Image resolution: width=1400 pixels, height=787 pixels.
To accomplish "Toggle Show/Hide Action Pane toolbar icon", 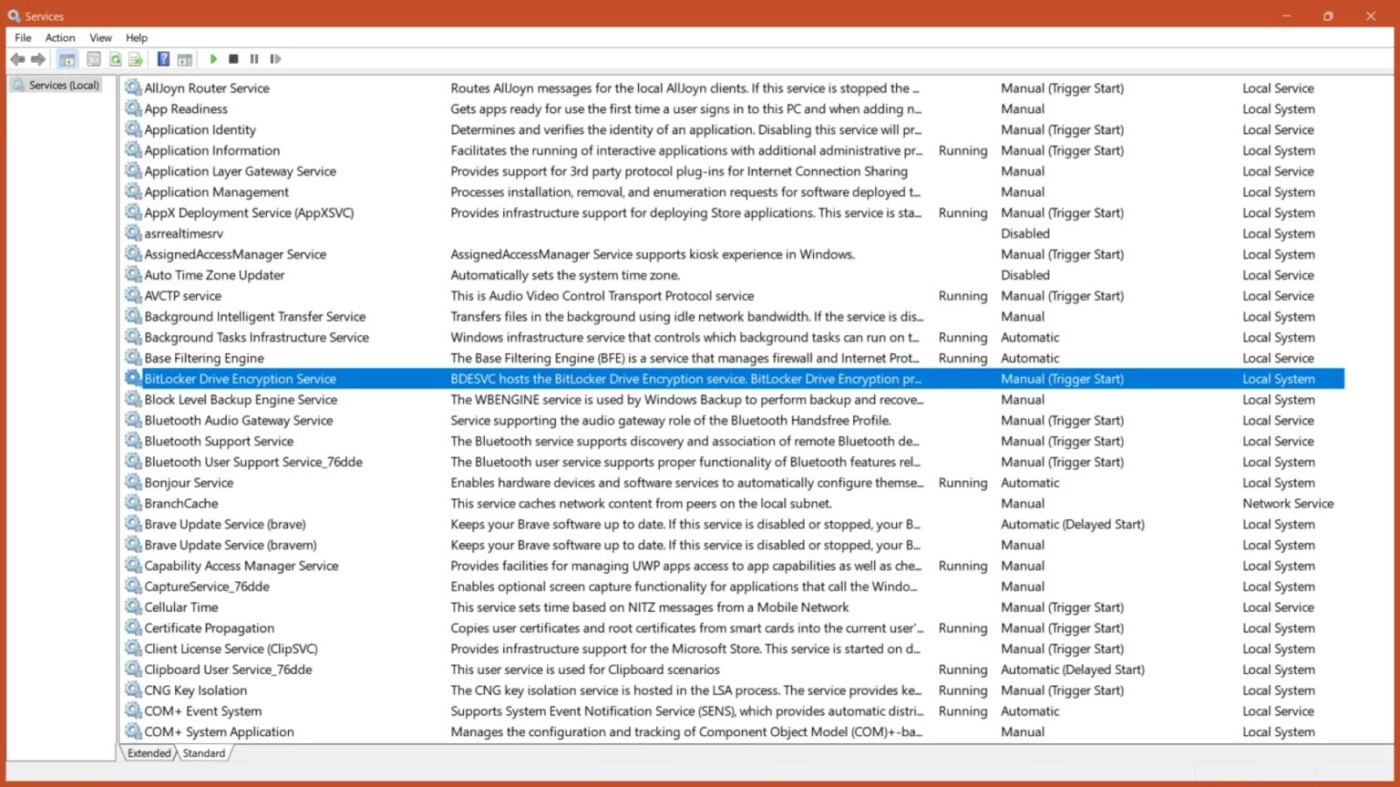I will click(185, 60).
